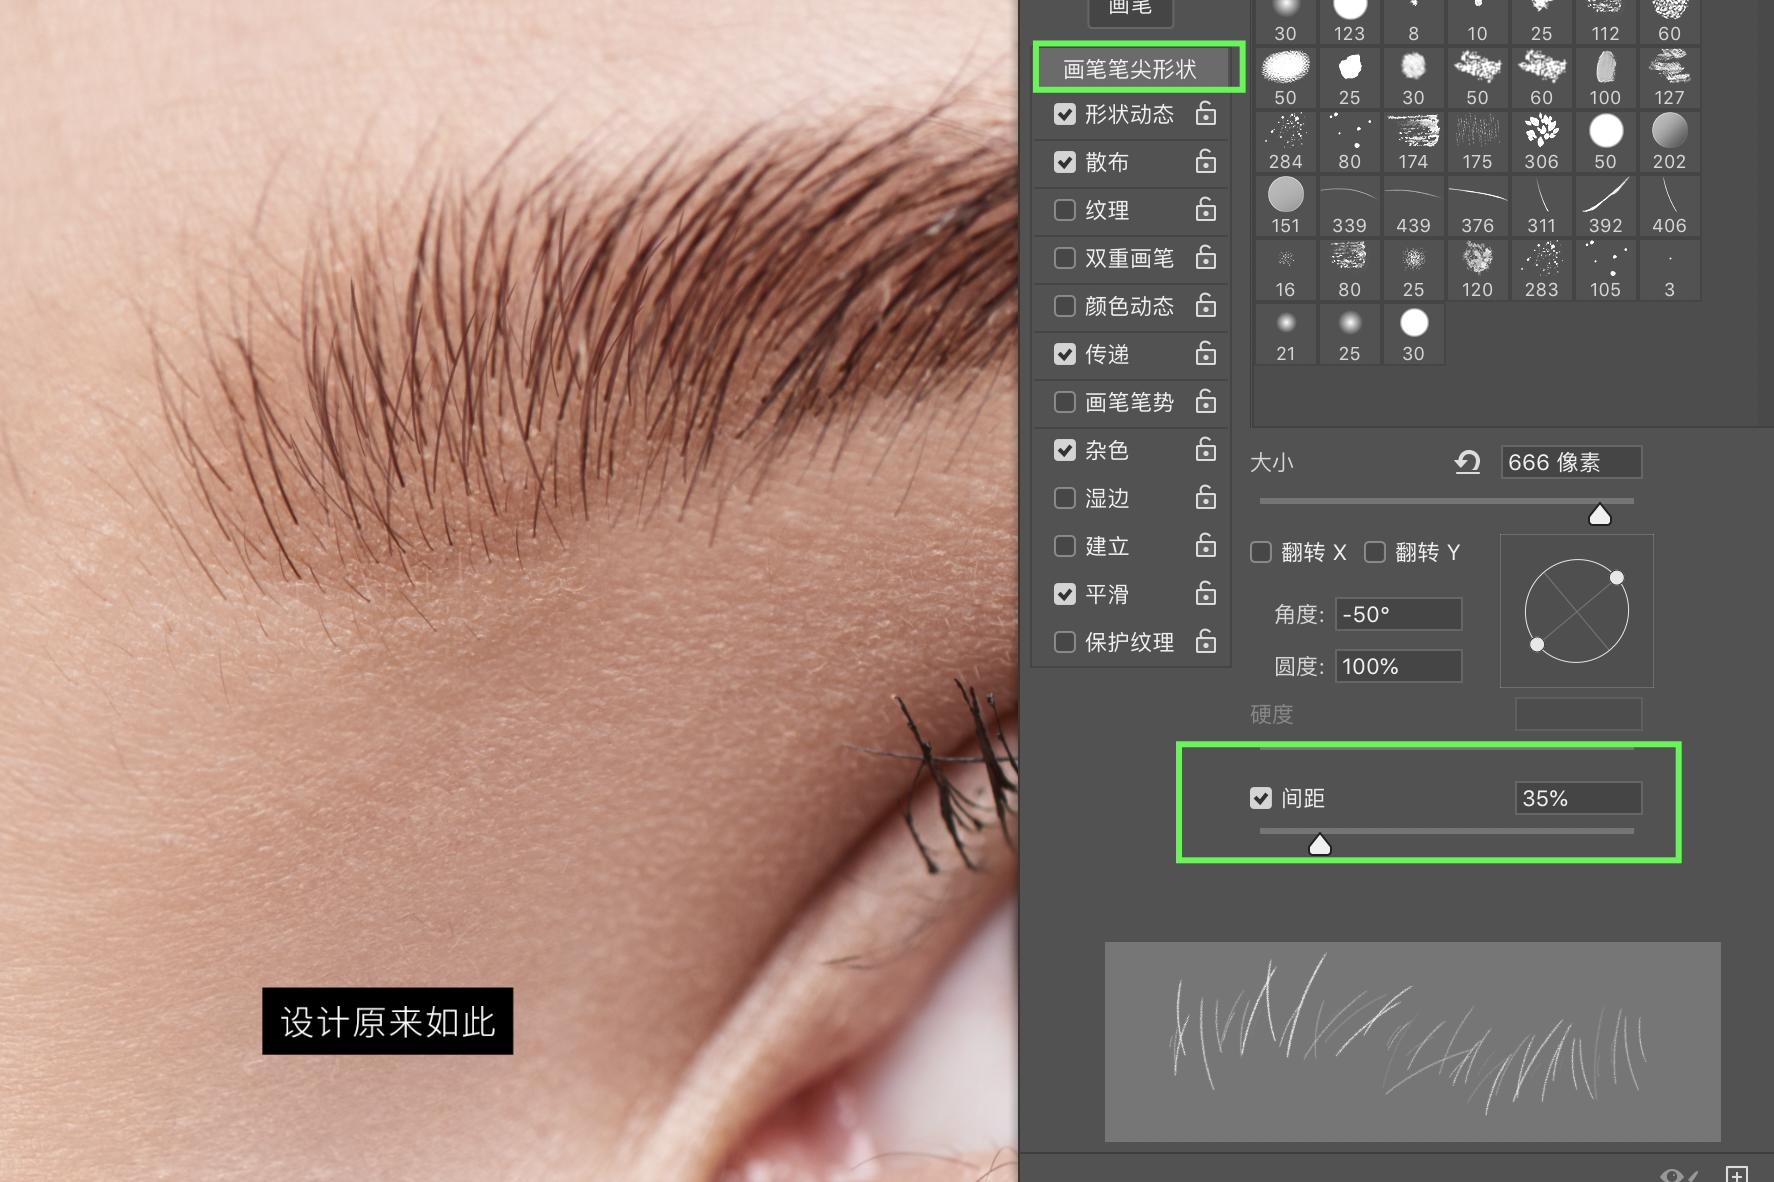Click the lock icon beside 平滑

coord(1206,593)
